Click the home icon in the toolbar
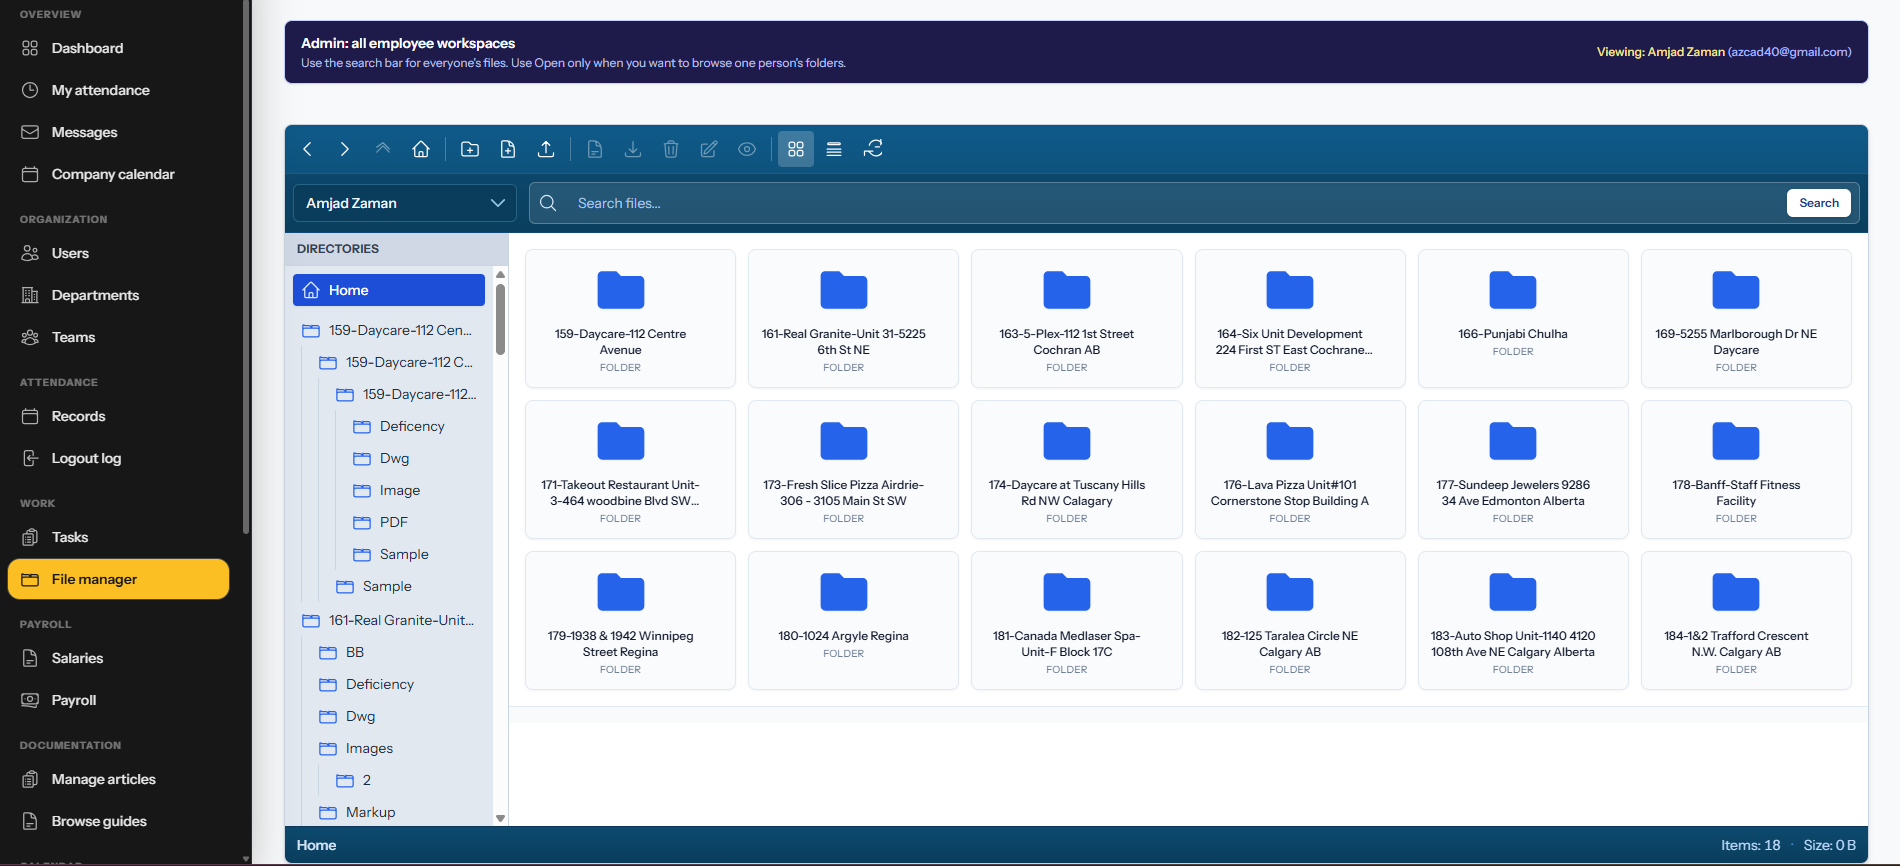The image size is (1900, 866). 421,149
